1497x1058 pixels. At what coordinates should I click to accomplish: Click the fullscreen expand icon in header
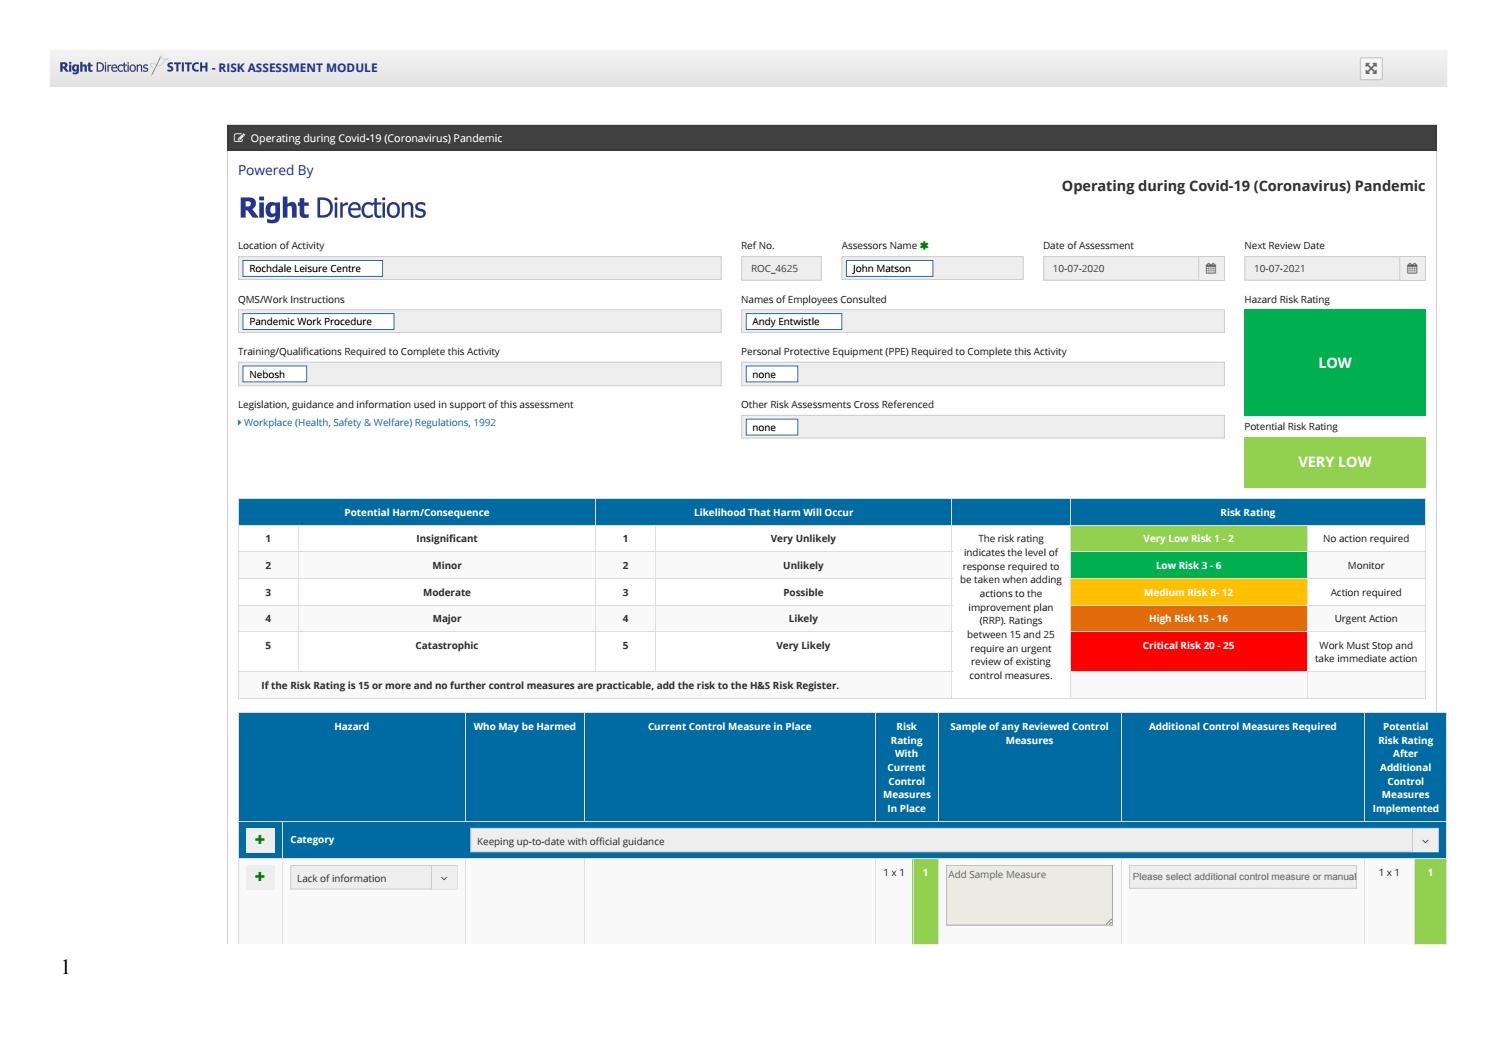coord(1371,68)
